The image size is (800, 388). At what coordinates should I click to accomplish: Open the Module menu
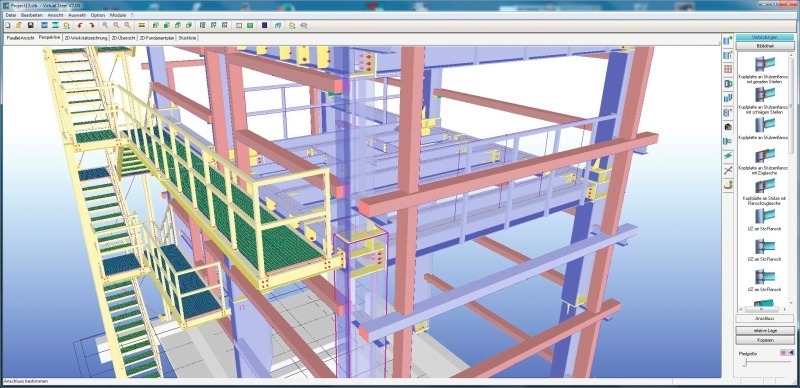click(x=118, y=15)
